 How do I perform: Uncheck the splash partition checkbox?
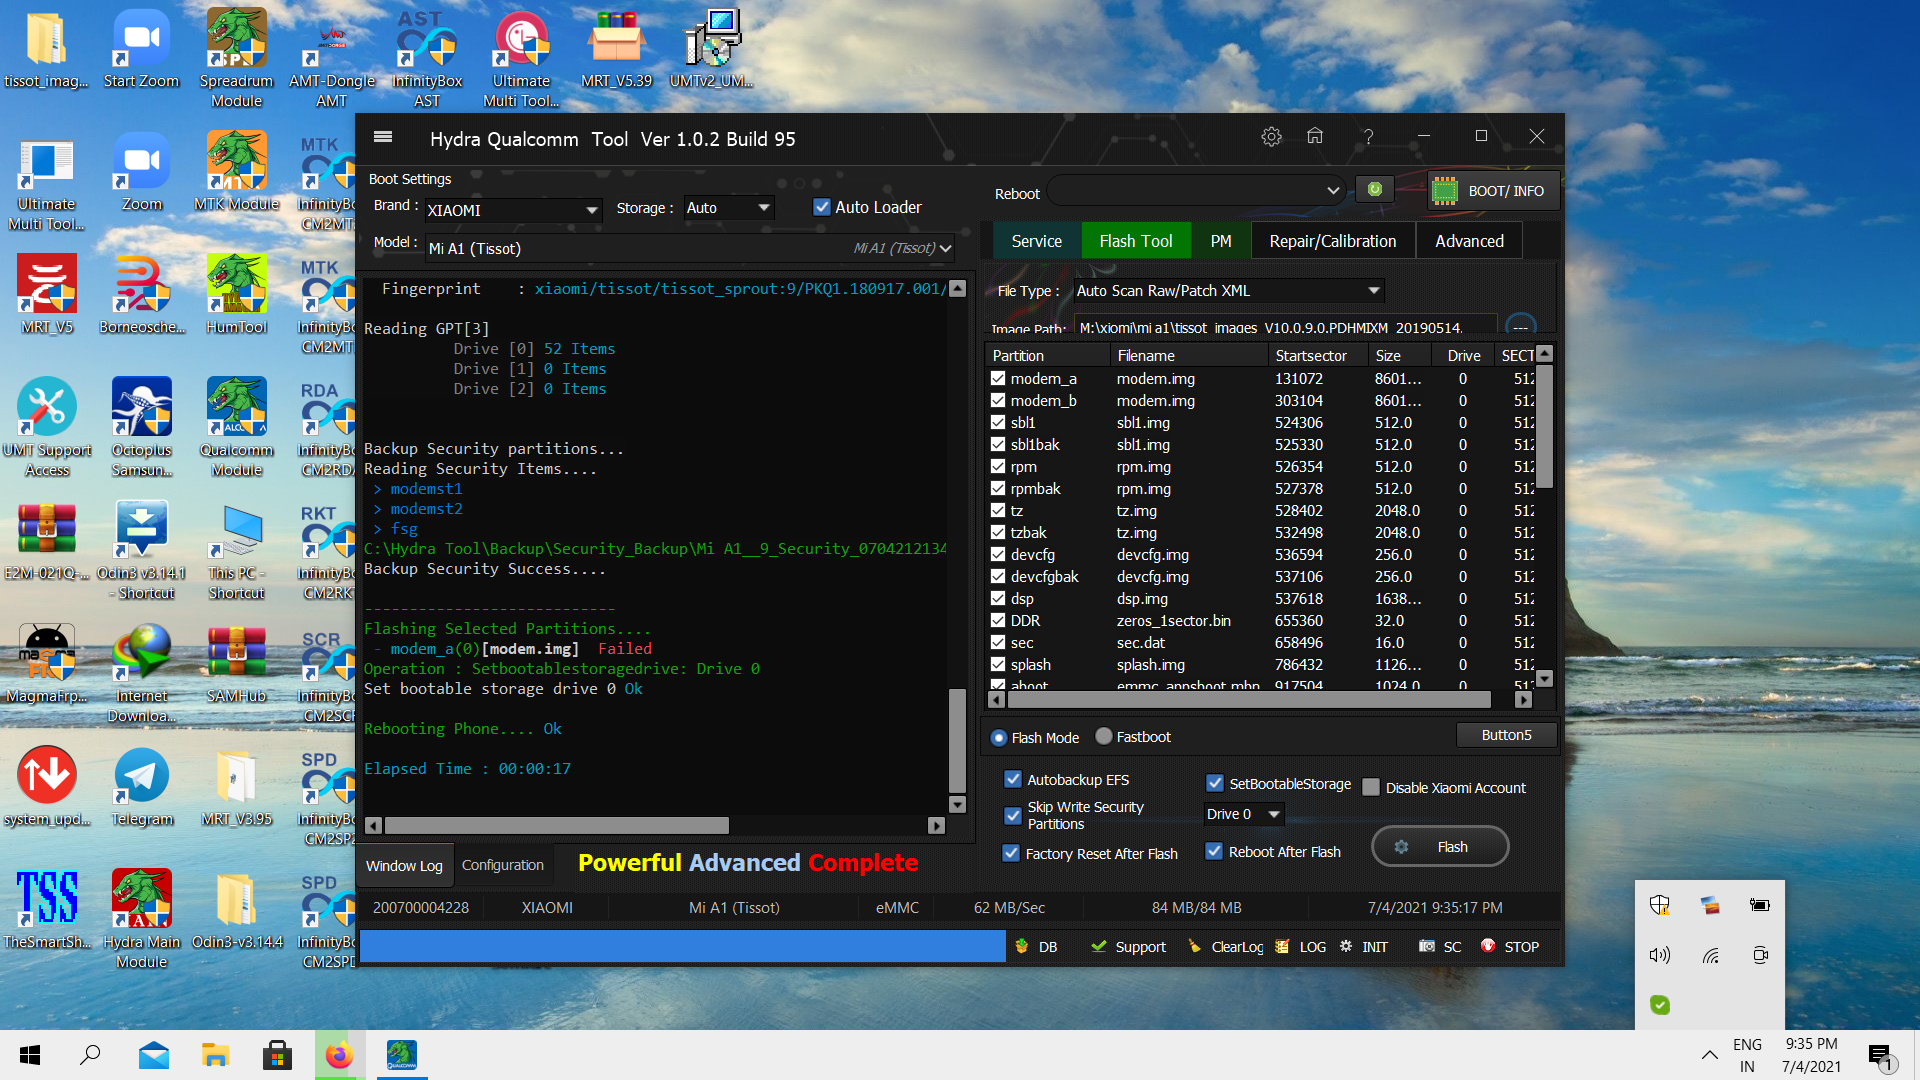[x=998, y=664]
